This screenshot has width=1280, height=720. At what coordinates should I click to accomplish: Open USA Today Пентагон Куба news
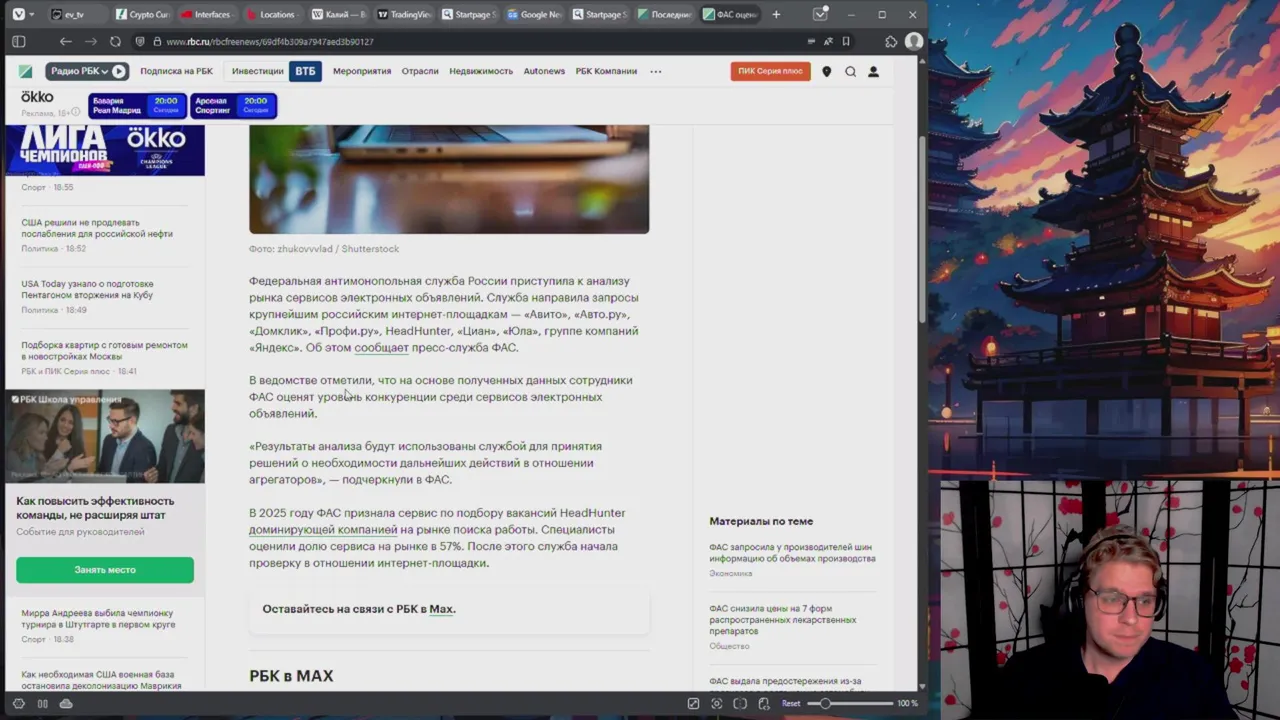point(87,289)
